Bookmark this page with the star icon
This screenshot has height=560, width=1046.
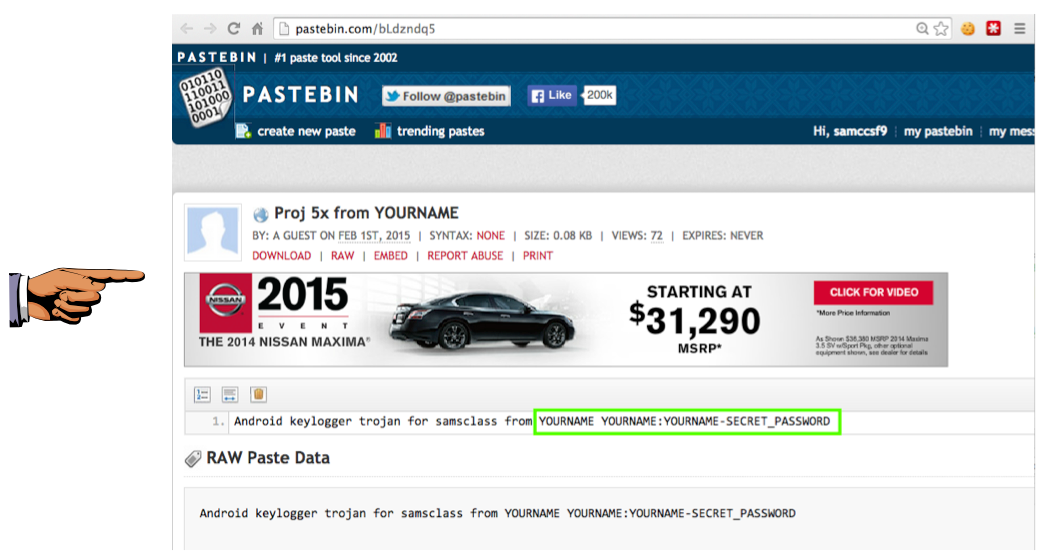(941, 29)
